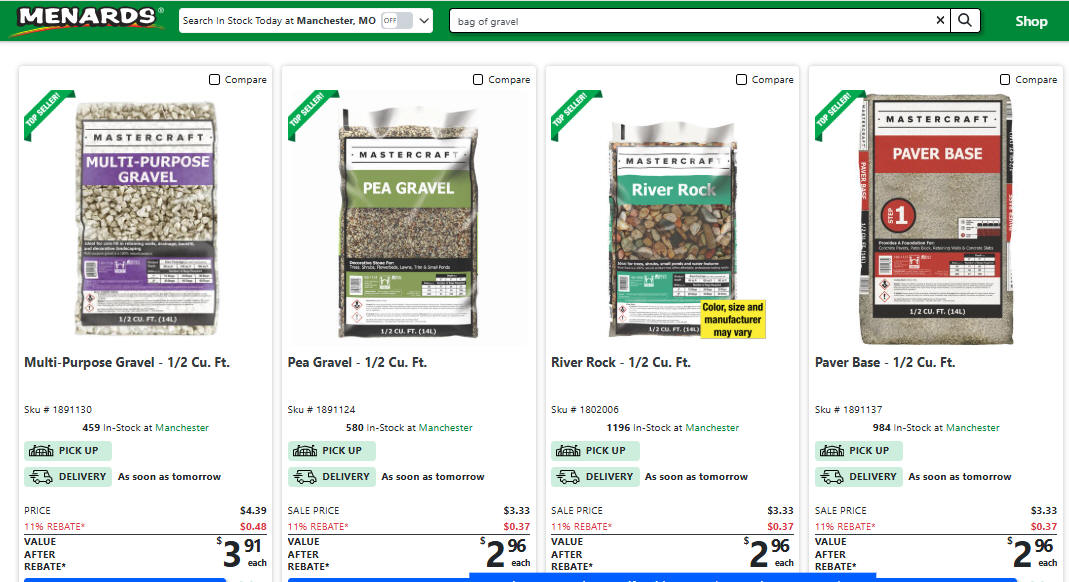Click the Pick Up icon for River Rock

(568, 450)
